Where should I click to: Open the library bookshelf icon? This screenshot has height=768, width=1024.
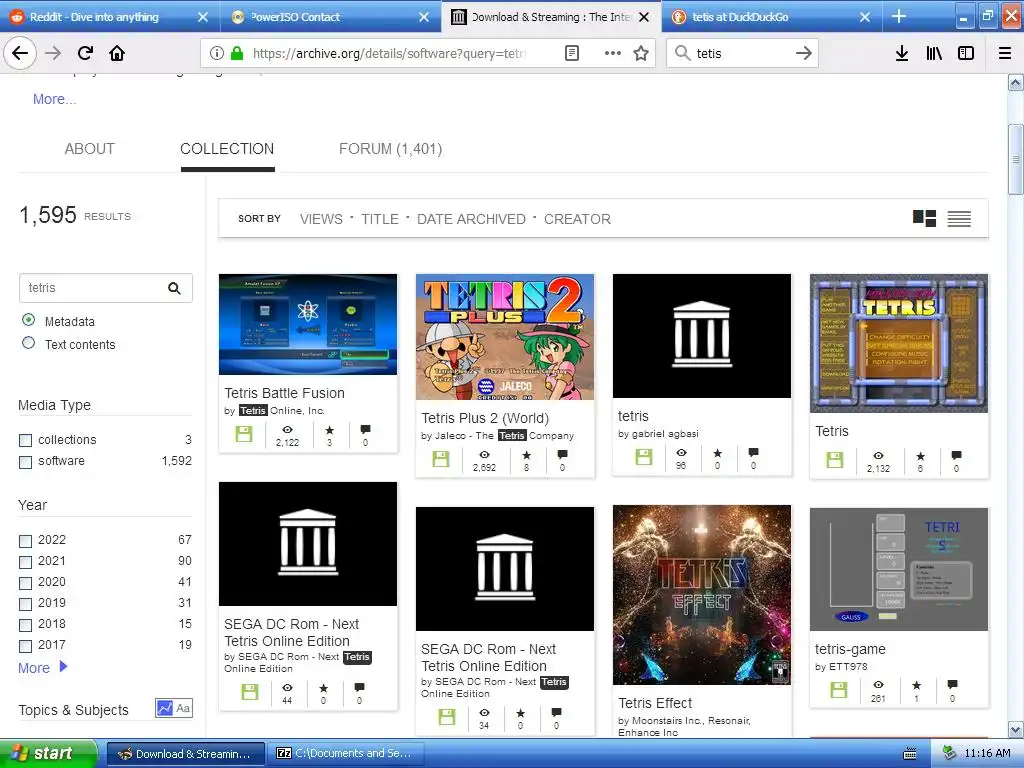[x=934, y=53]
